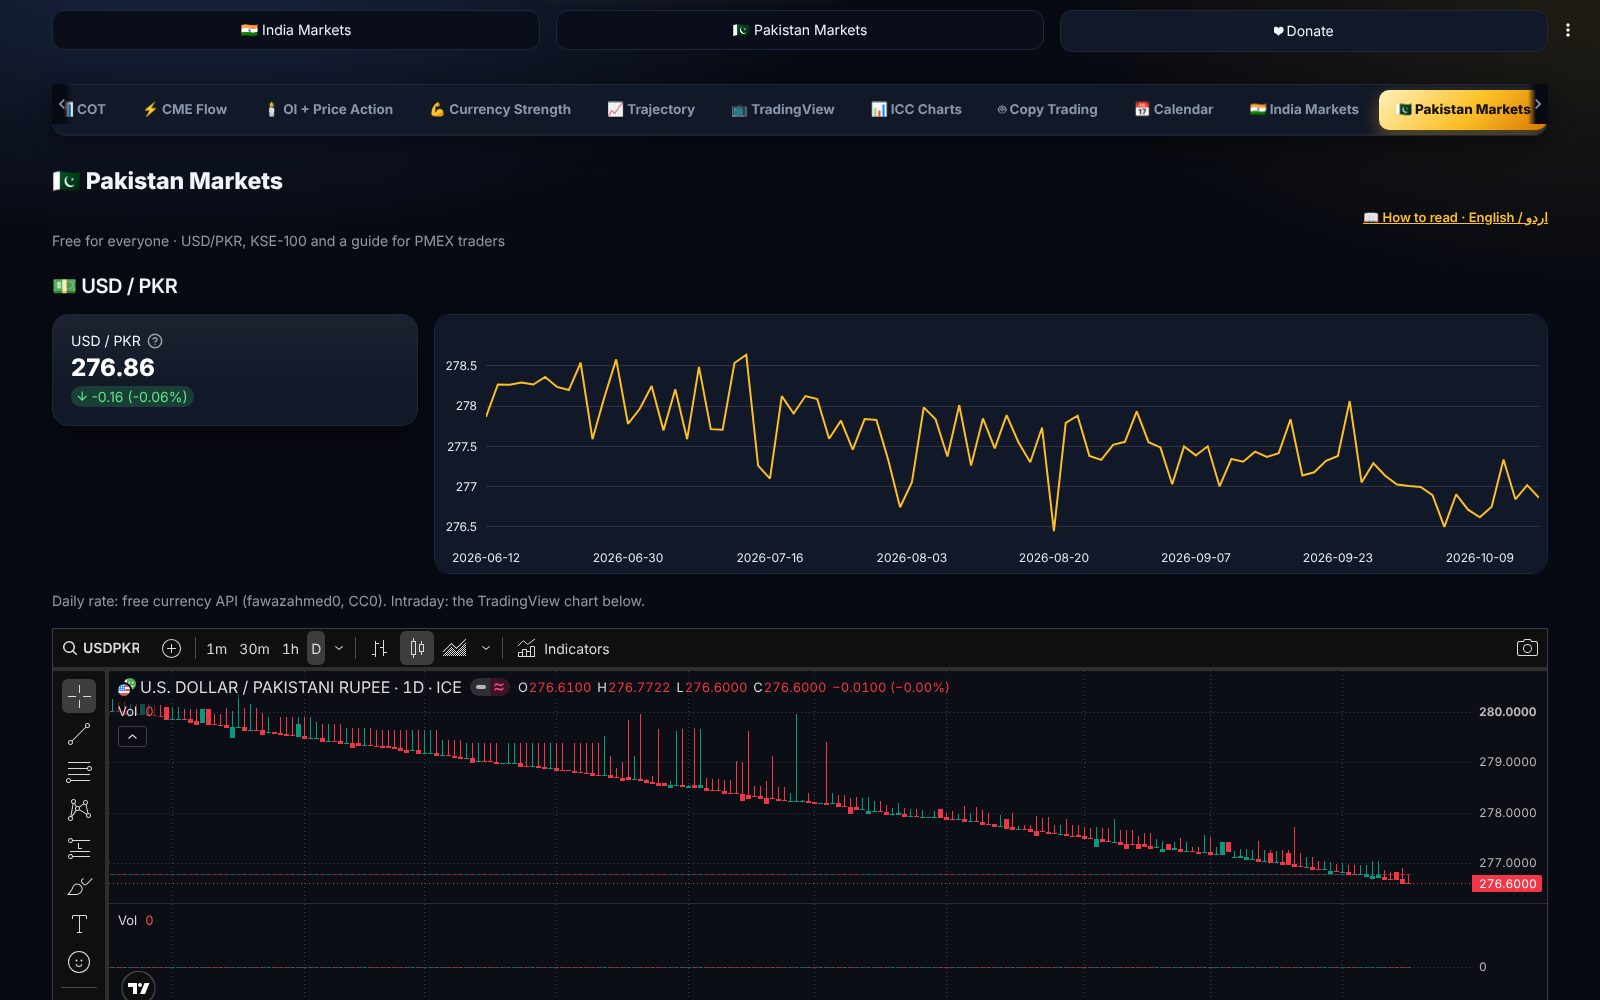This screenshot has height=1000, width=1600.
Task: Open the Indicators panel
Action: (x=564, y=649)
